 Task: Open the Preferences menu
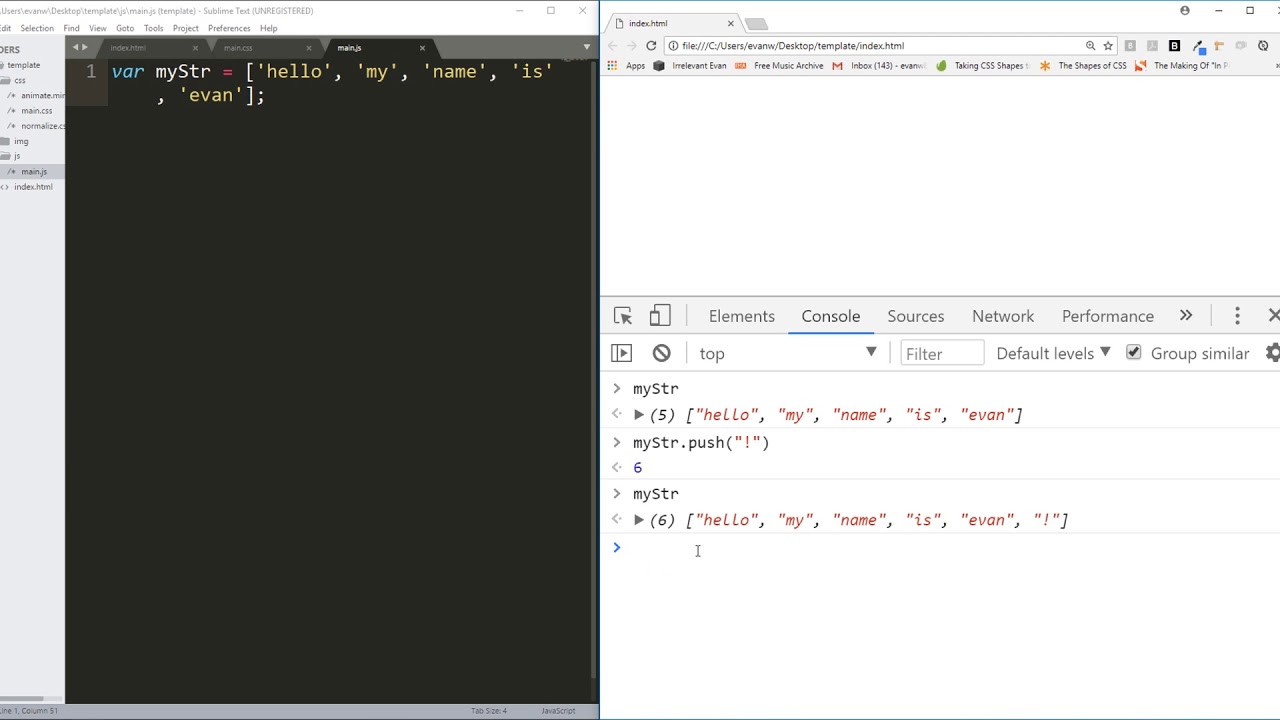[229, 28]
